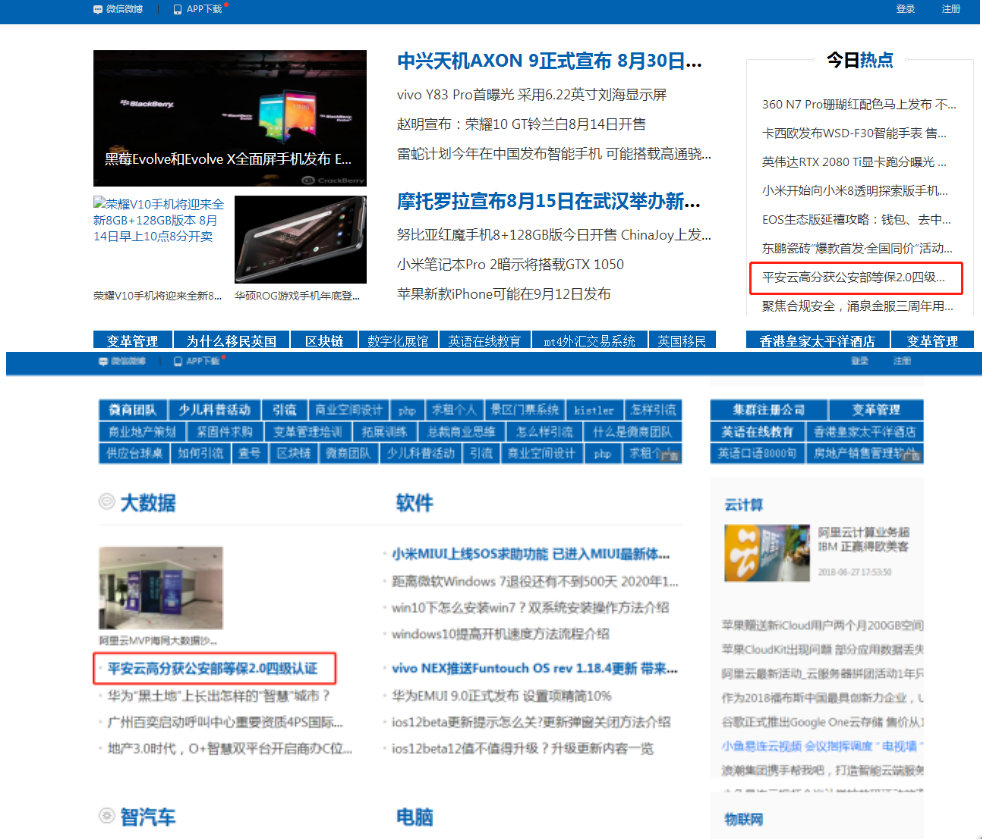This screenshot has width=983, height=840.
Task: Open article 广州百奕启动呼叫中心重要资质
Action: (x=225, y=722)
